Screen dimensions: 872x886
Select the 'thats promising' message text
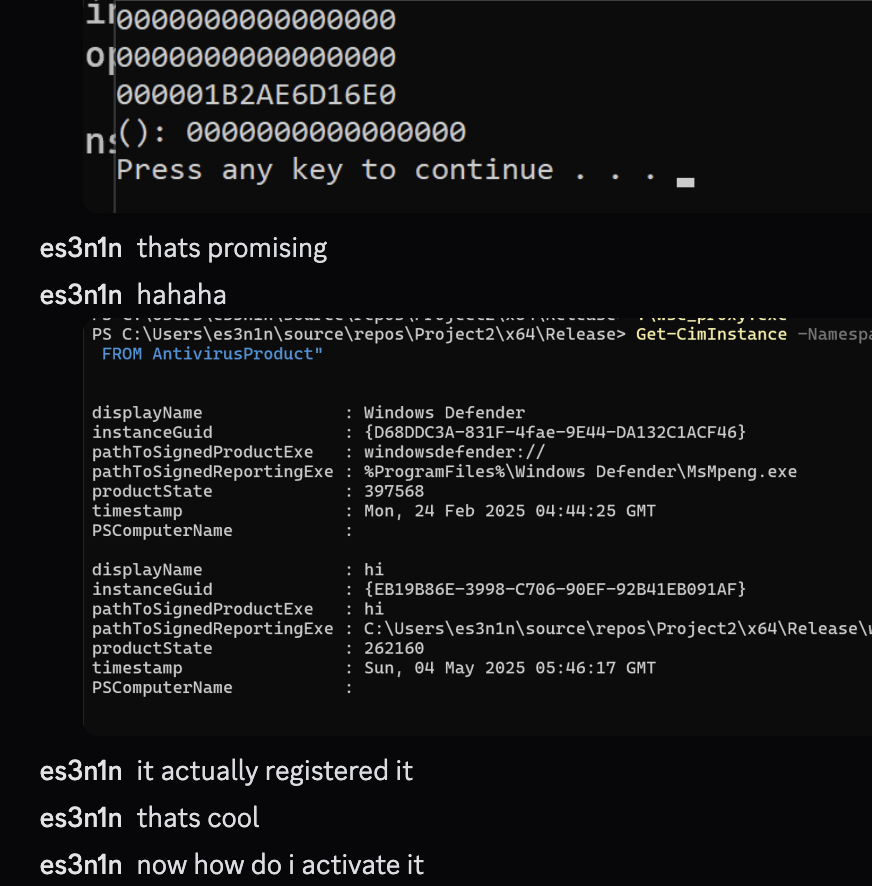[232, 249]
